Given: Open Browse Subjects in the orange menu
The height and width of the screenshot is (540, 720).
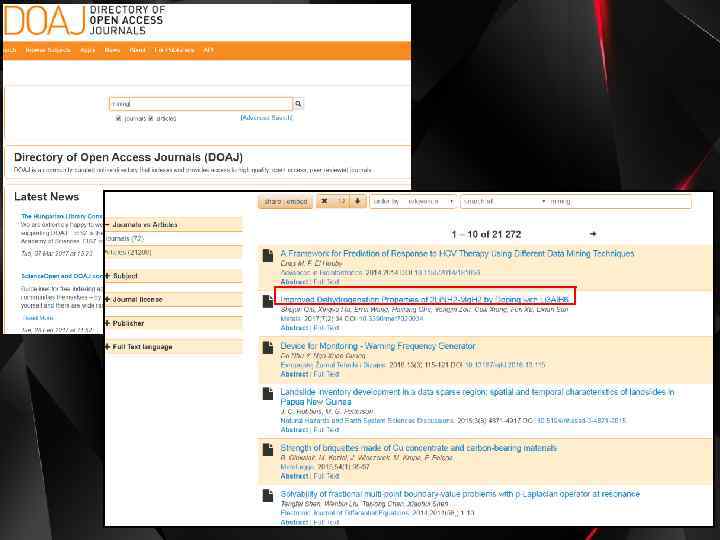Looking at the screenshot, I should [48, 50].
